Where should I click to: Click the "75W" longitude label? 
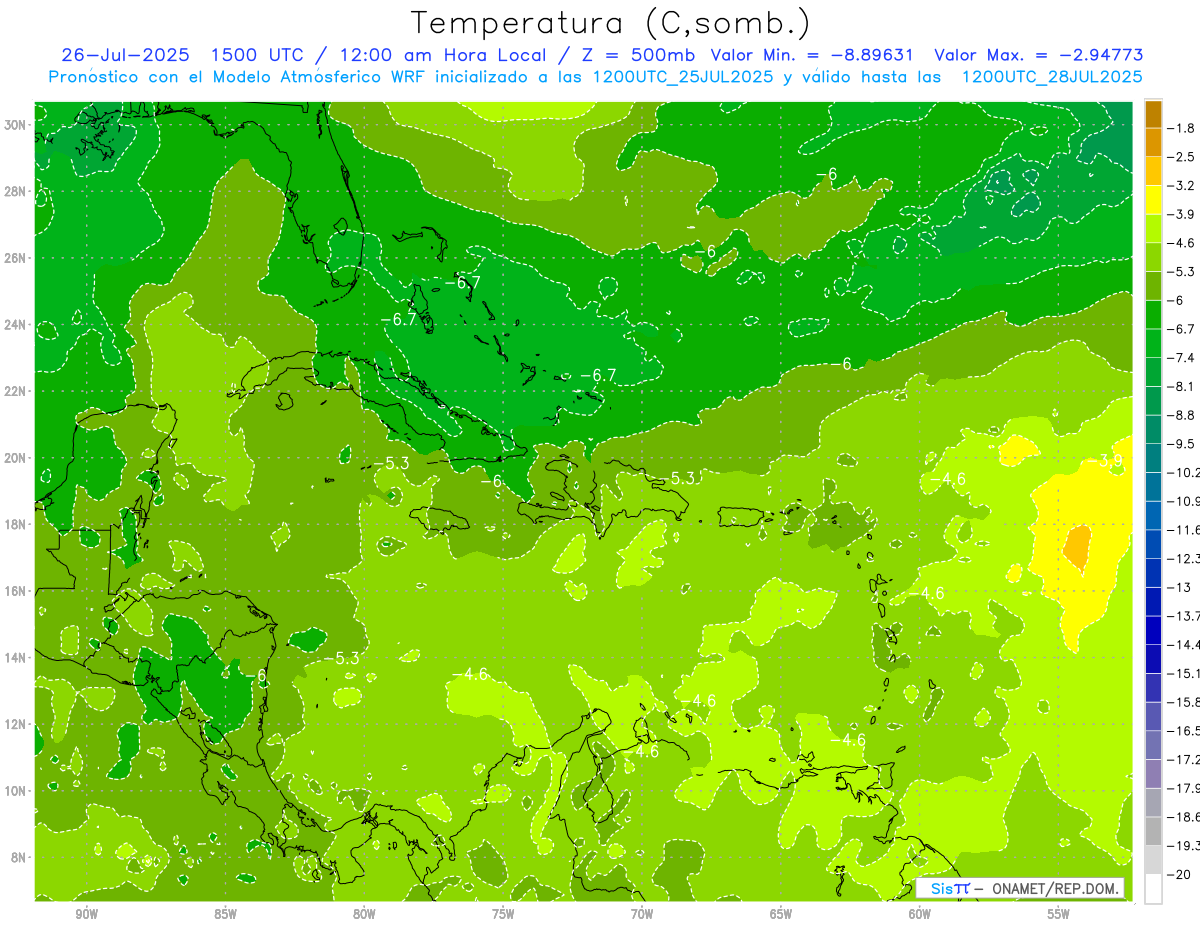tap(503, 914)
